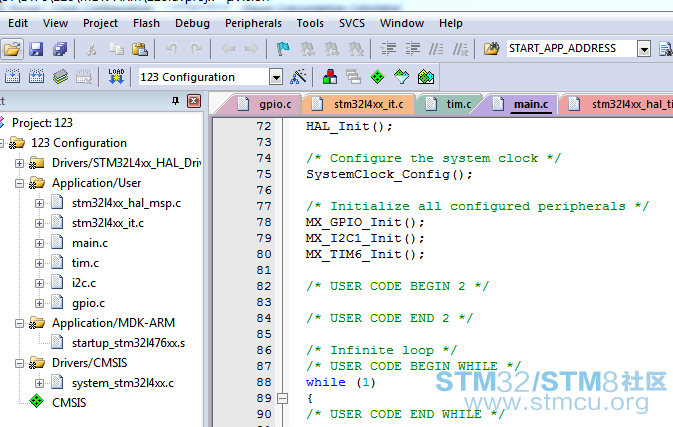The image size is (673, 427).
Task: Collapse the Drivers/CMSIS folder
Action: (x=19, y=363)
